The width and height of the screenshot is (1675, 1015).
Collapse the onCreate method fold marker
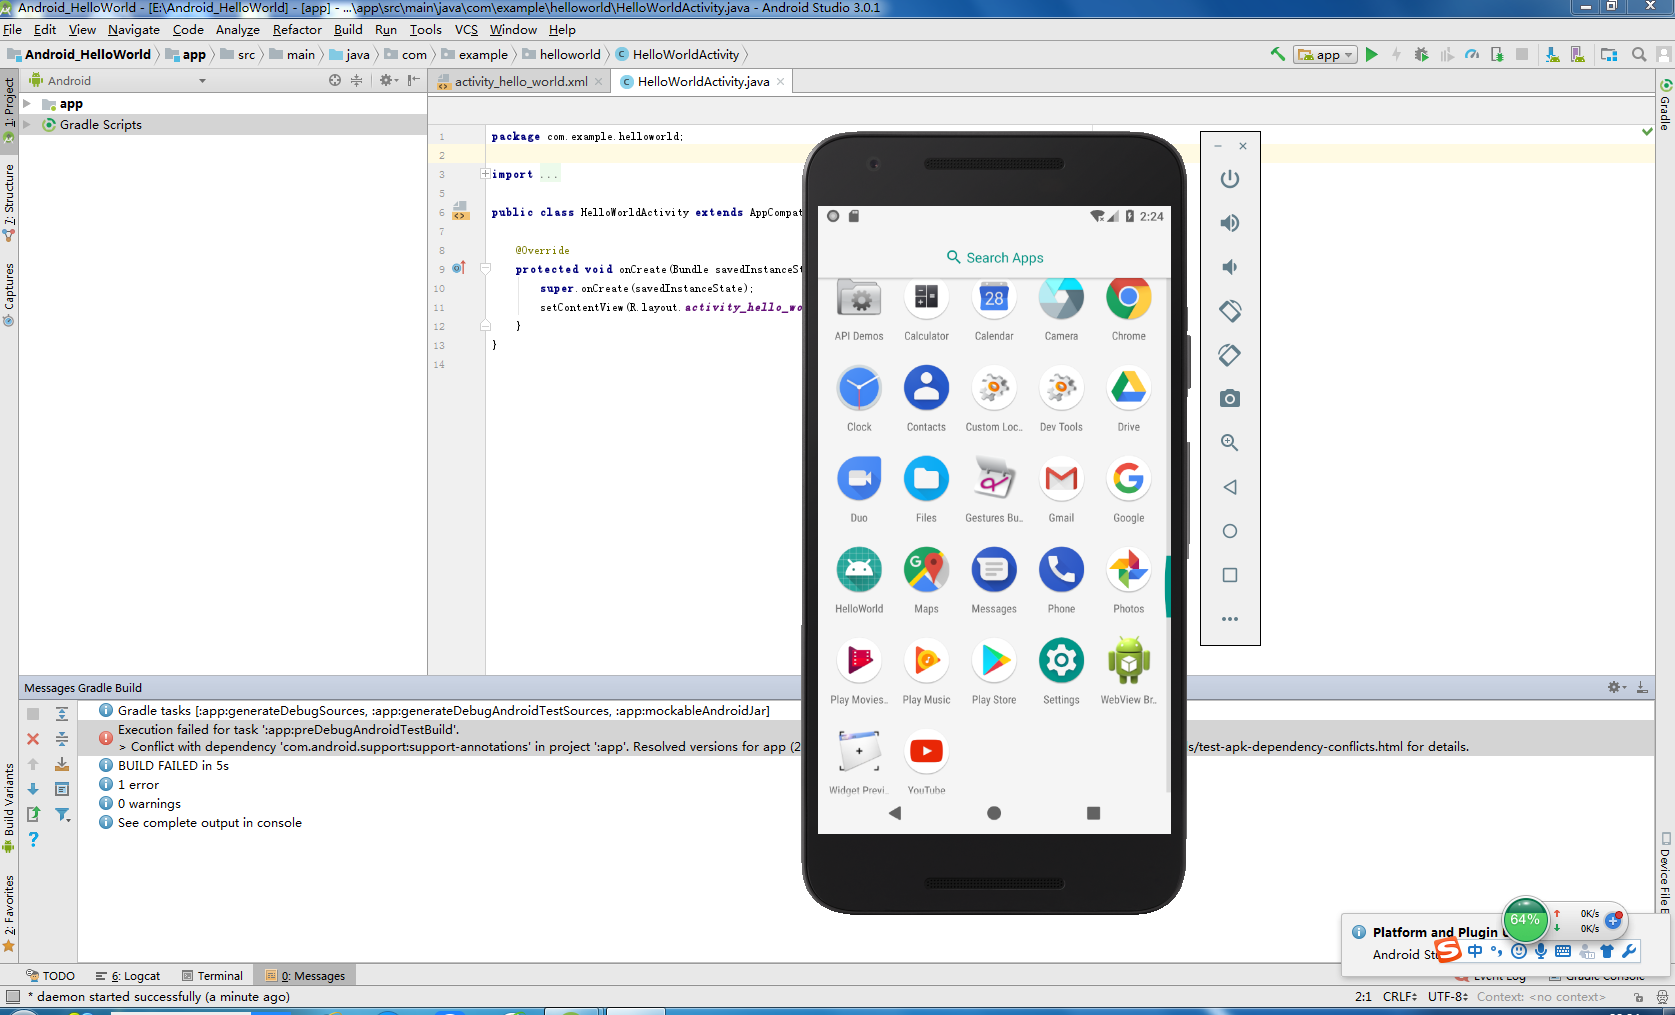(485, 269)
